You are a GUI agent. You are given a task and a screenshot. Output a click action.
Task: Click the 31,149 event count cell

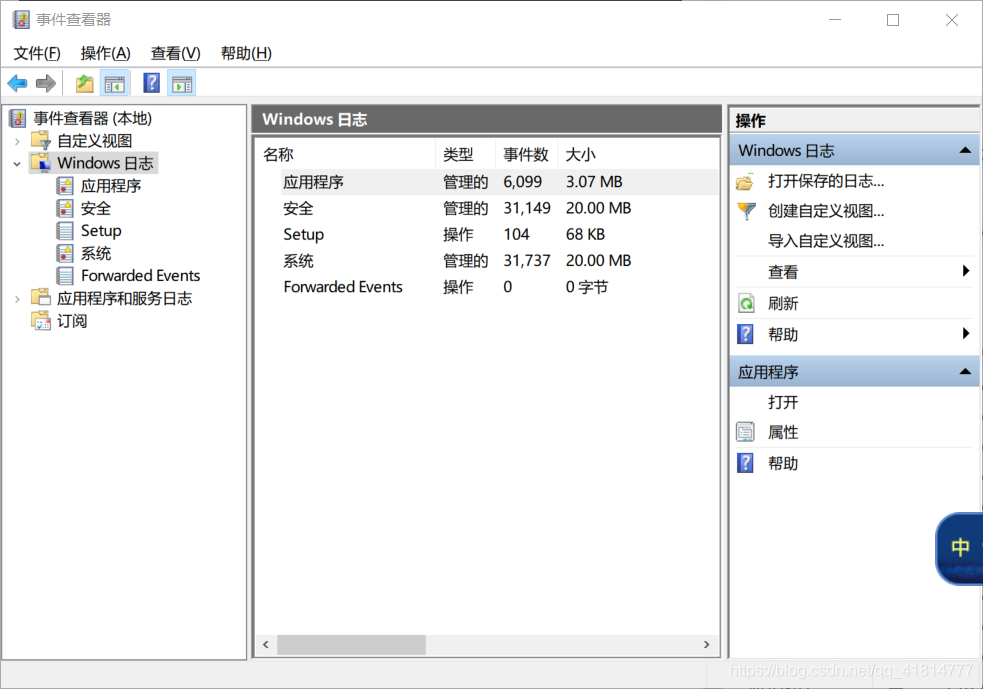[527, 208]
